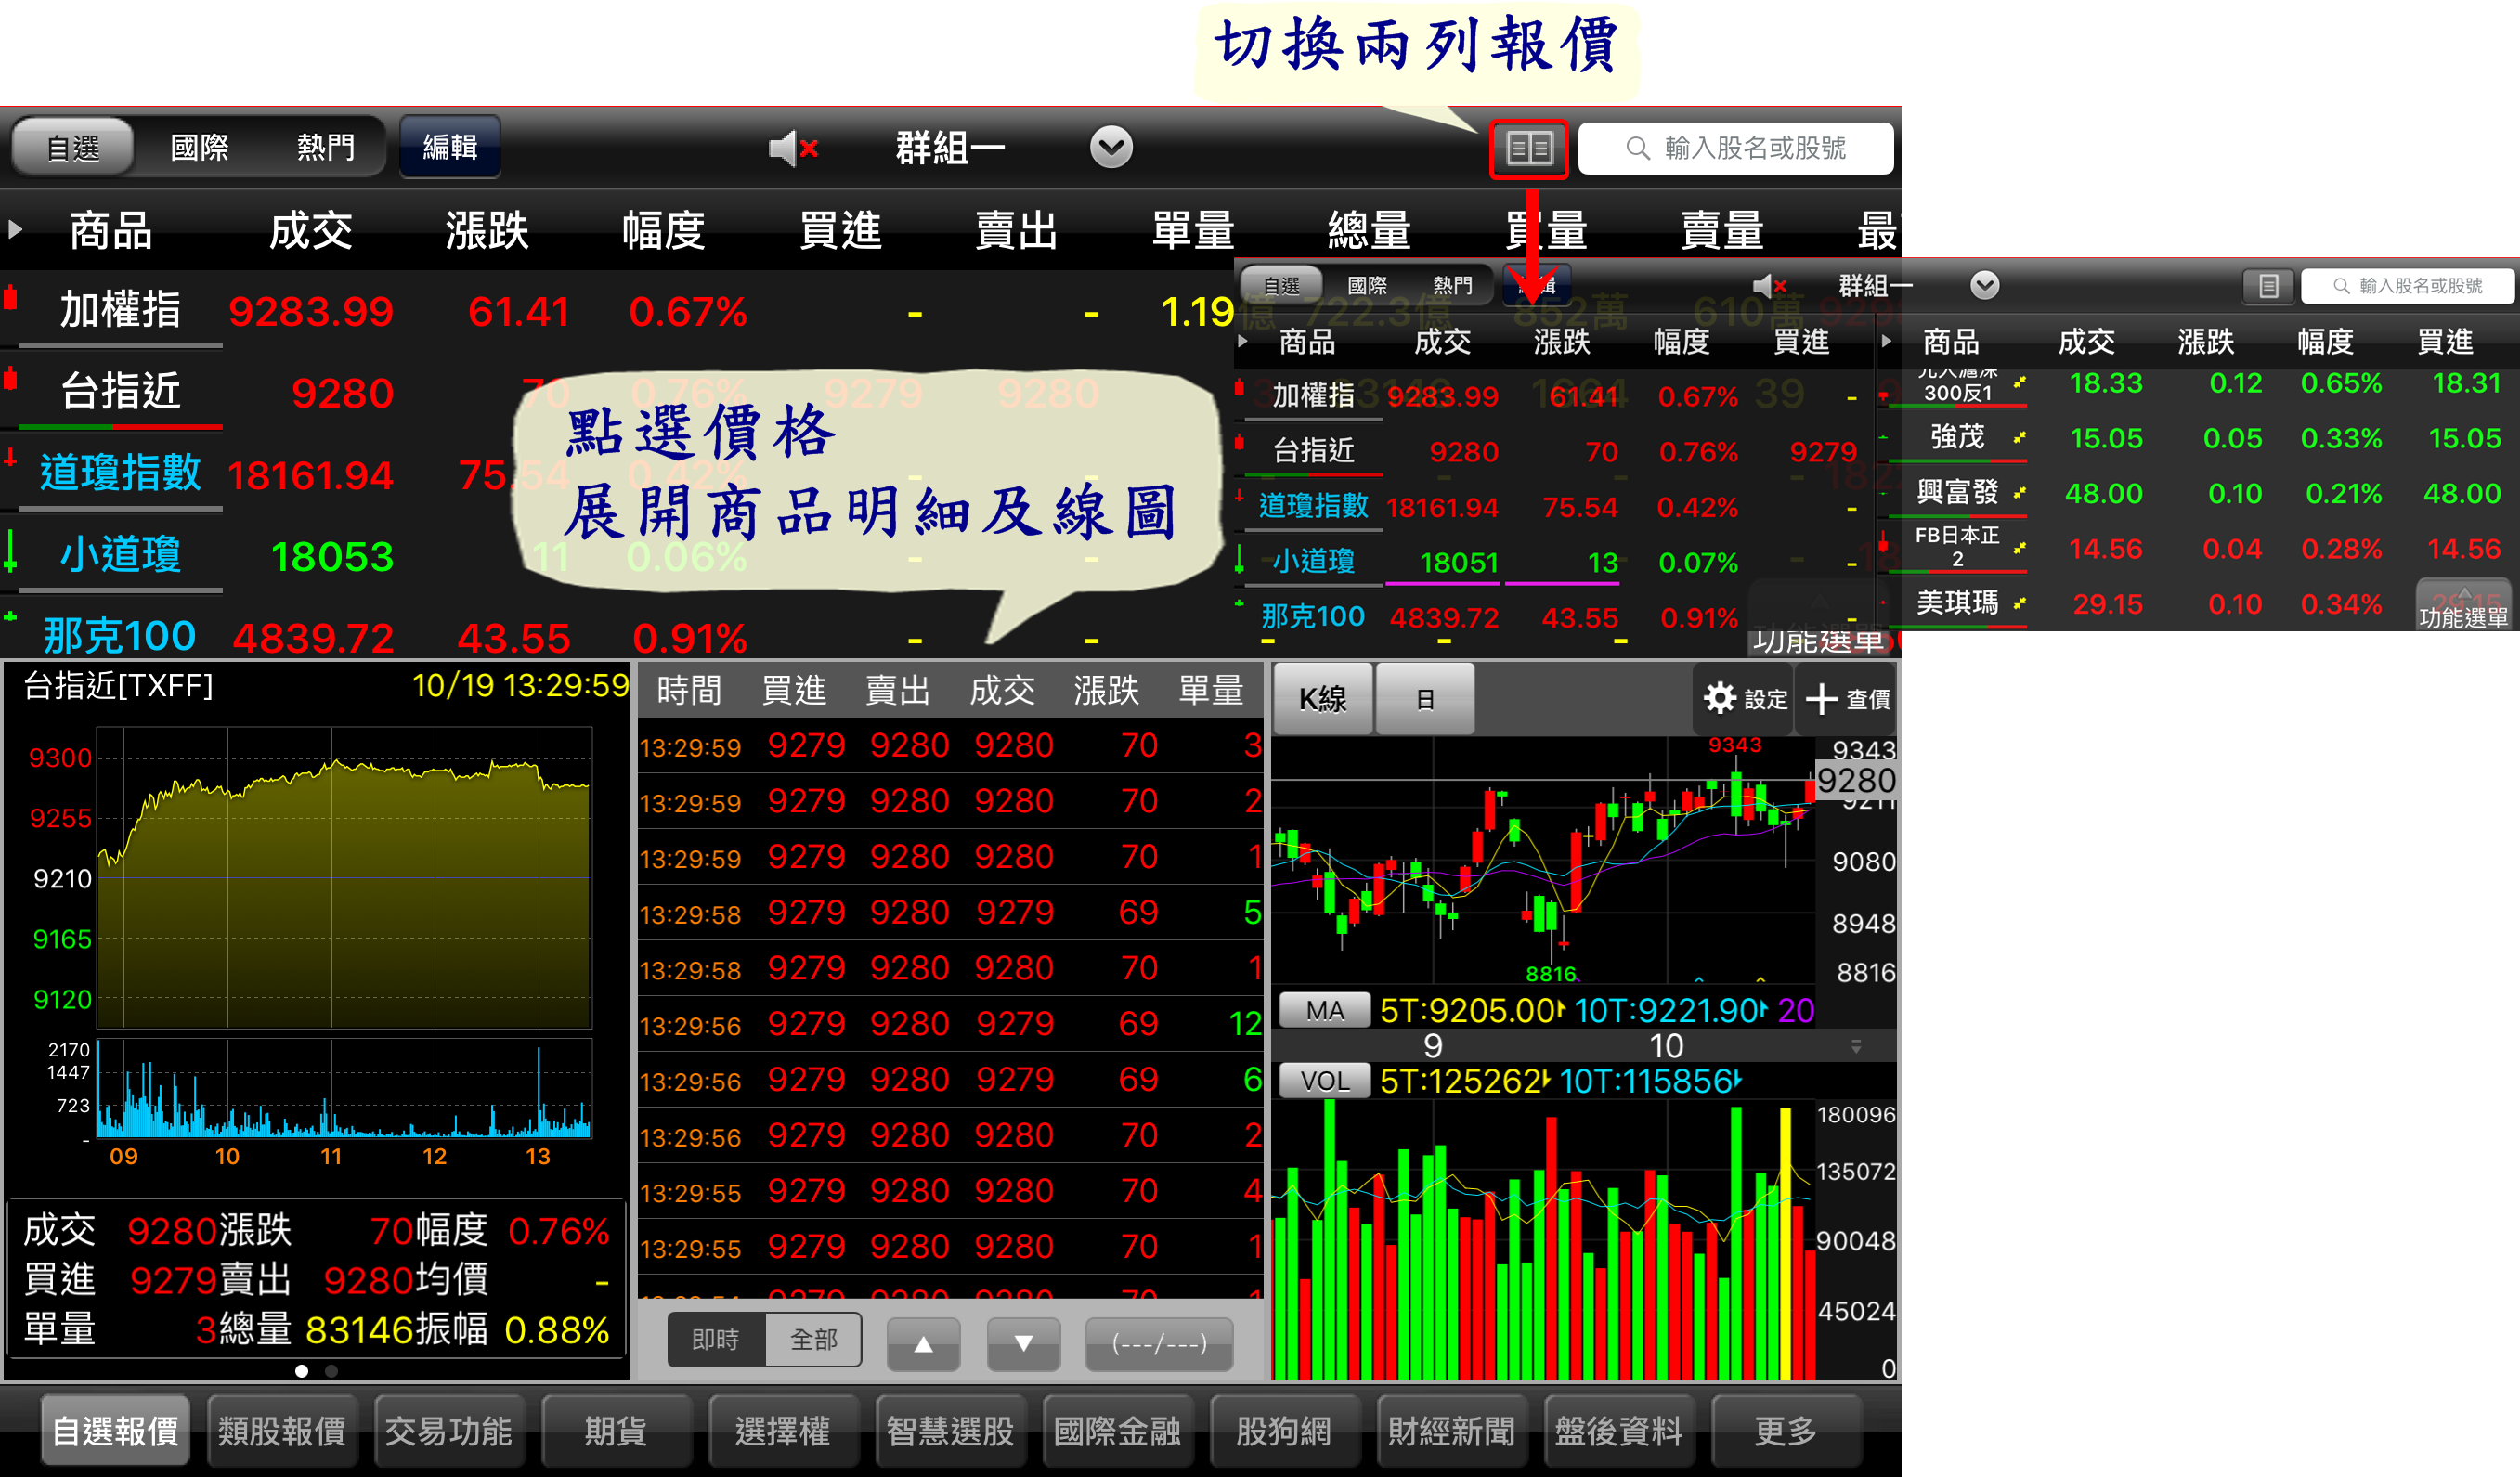Open the MA indicator selector

point(1325,1011)
